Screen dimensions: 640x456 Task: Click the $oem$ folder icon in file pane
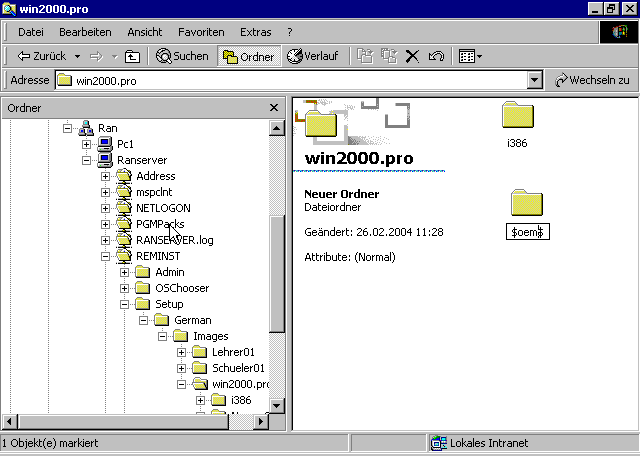[x=527, y=202]
